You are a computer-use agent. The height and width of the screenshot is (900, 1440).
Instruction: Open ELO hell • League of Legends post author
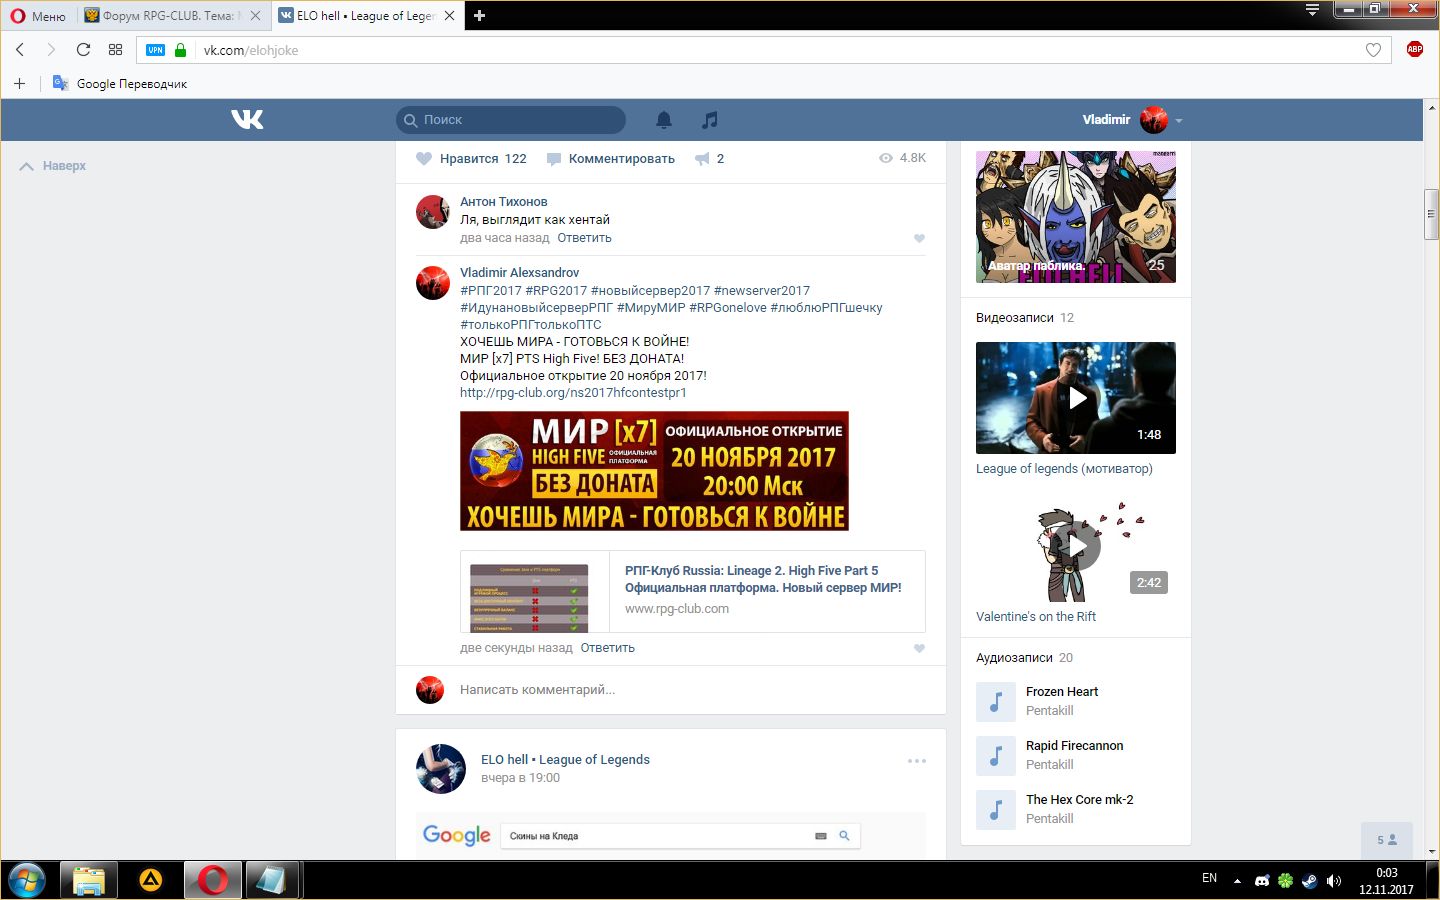[565, 760]
